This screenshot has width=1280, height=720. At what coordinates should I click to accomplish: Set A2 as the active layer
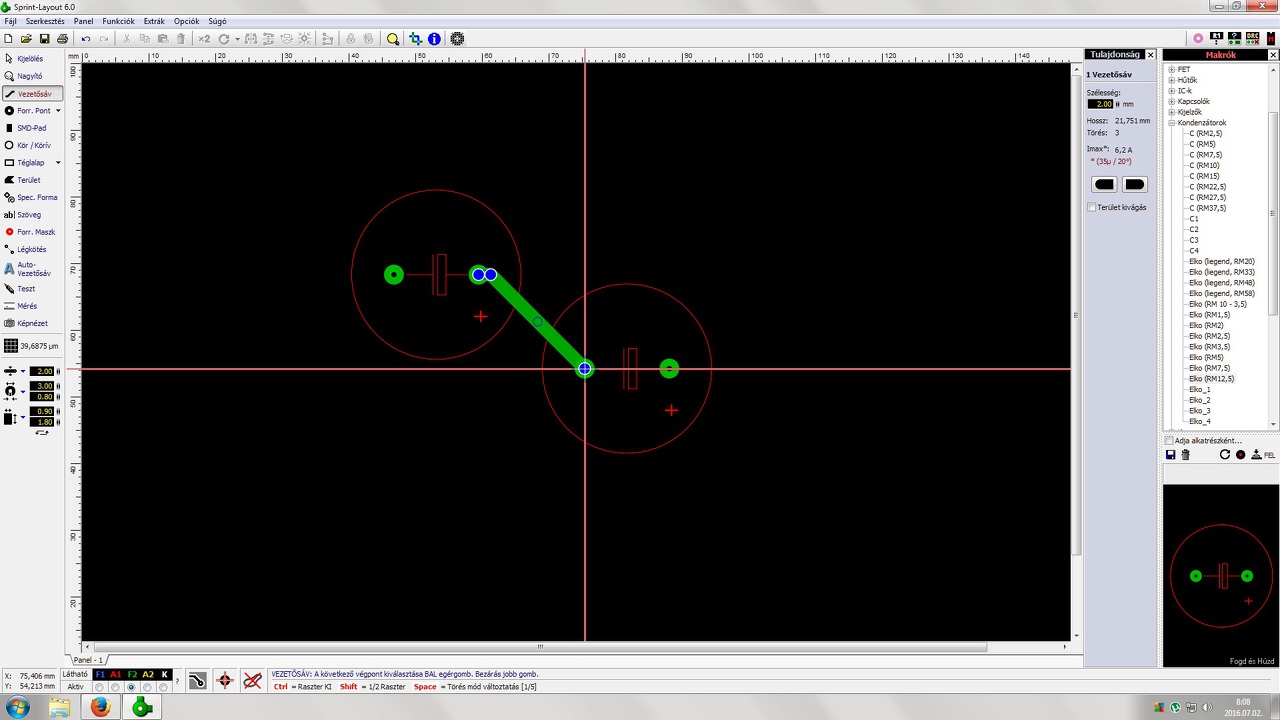[x=148, y=687]
